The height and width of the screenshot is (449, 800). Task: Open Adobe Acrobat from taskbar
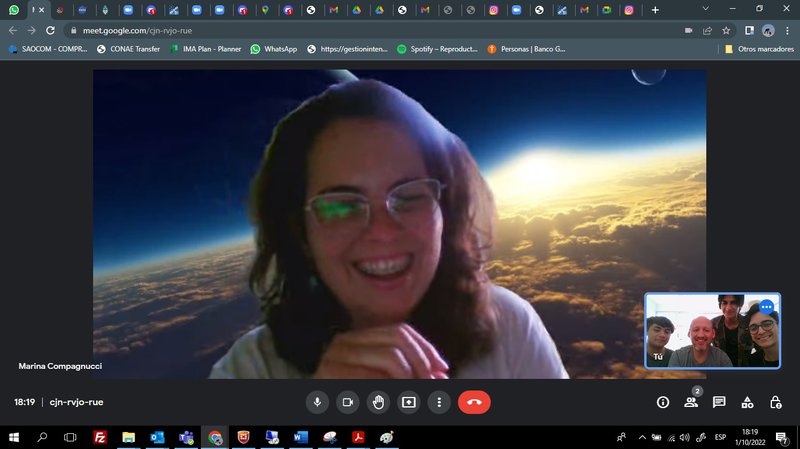coord(358,437)
